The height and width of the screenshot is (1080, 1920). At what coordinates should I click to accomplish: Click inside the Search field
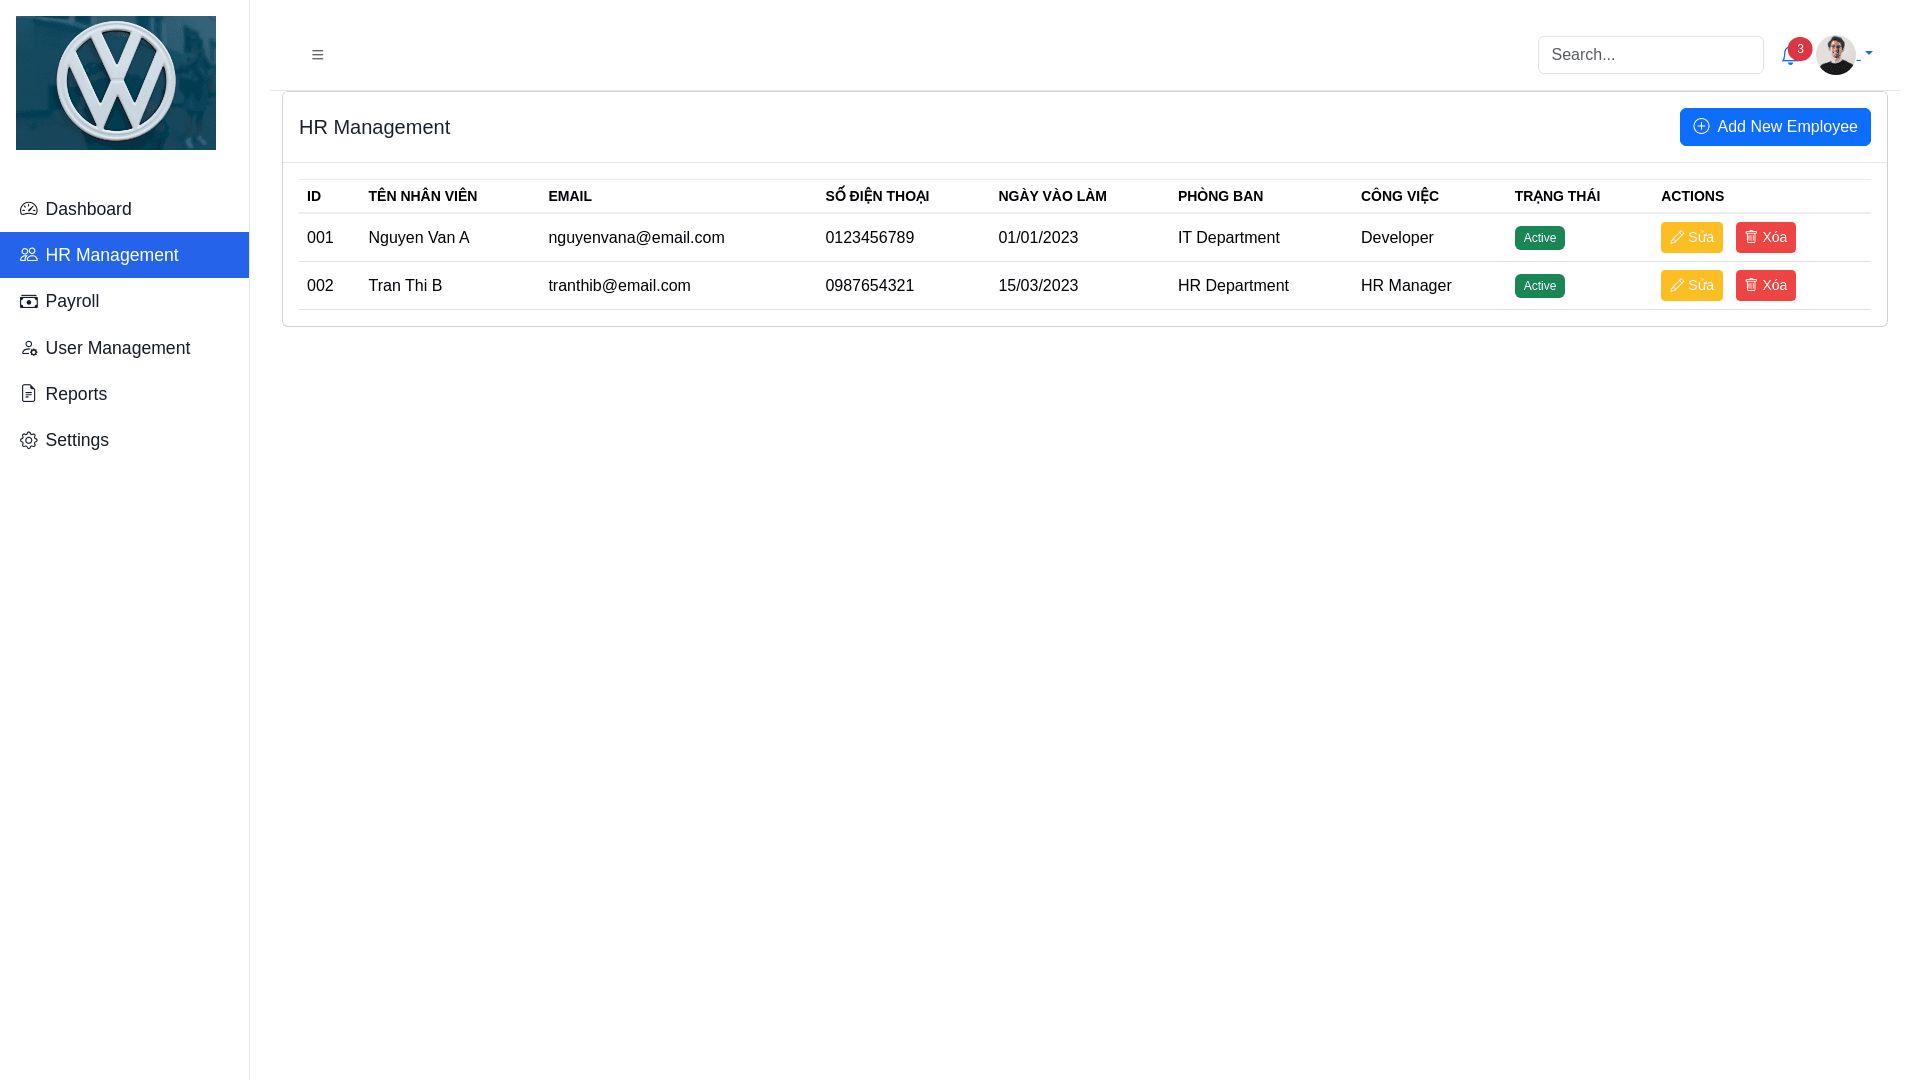(1650, 55)
